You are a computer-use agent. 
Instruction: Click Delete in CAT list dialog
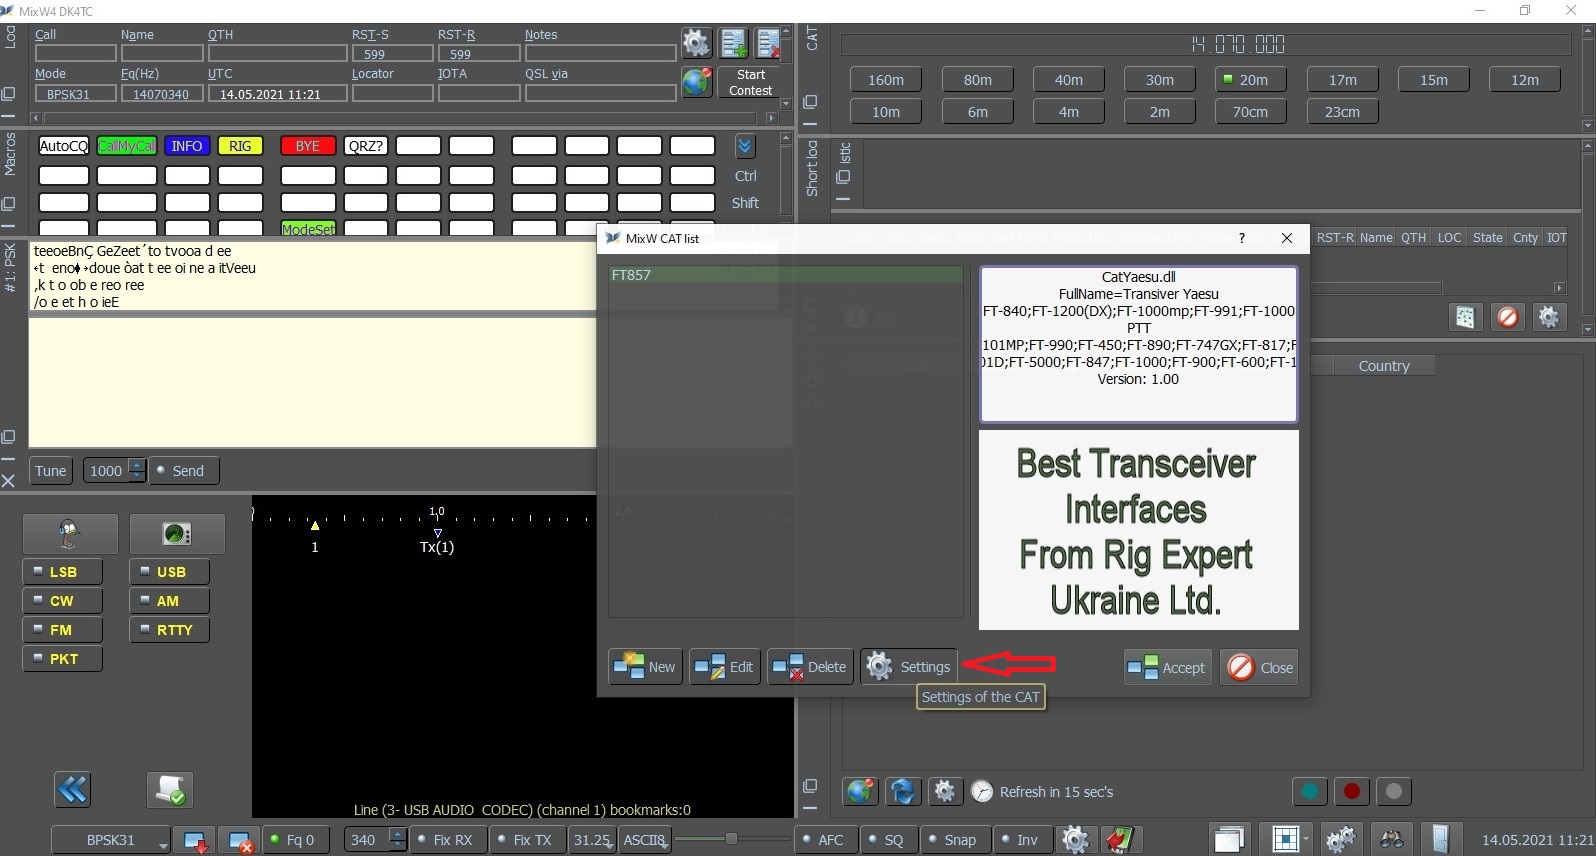tap(810, 667)
